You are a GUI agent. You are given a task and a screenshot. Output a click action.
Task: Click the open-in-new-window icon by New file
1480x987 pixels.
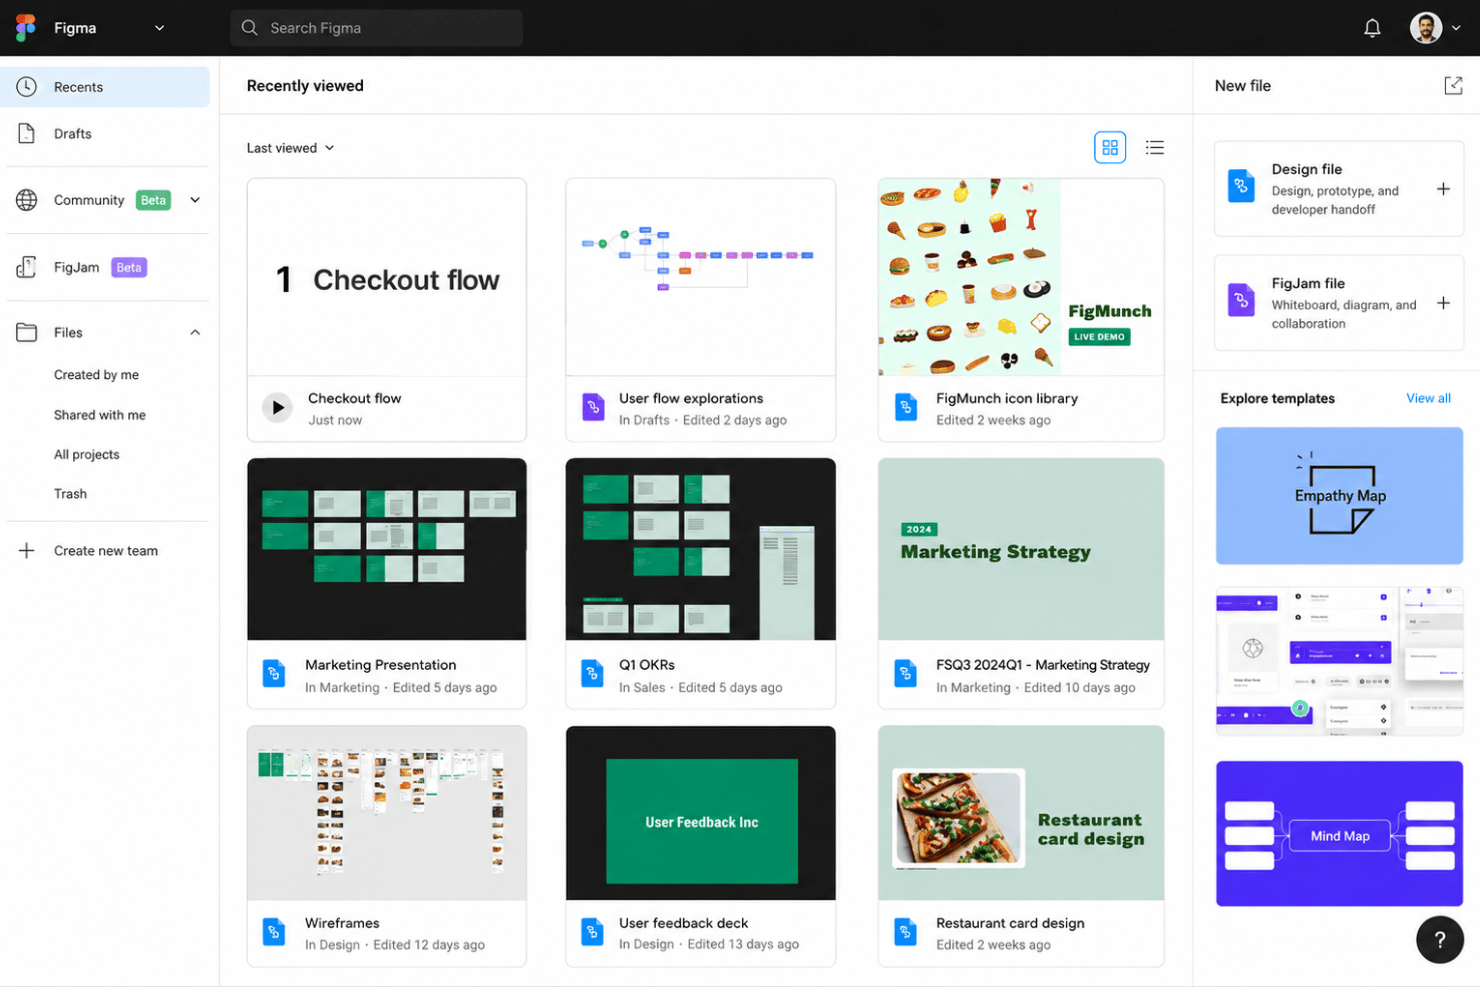[1453, 86]
